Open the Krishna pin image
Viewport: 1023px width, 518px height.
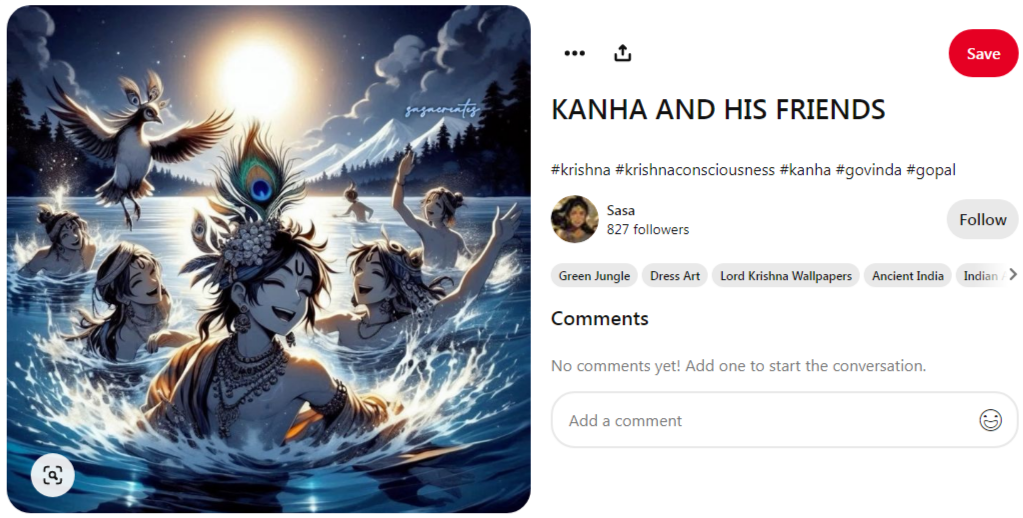pyautogui.click(x=269, y=259)
